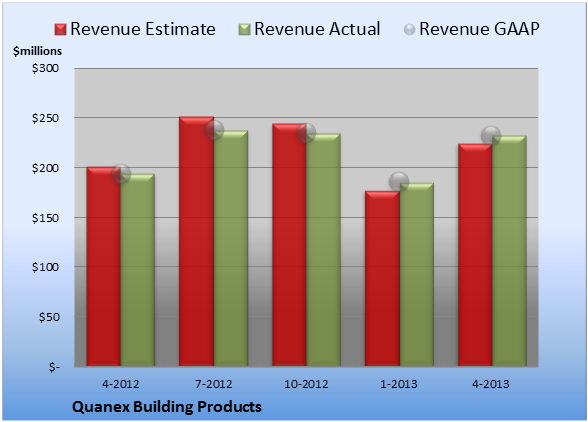The width and height of the screenshot is (588, 422).
Task: Click the GAAP sphere marker for 7-2012
Action: click(x=214, y=130)
